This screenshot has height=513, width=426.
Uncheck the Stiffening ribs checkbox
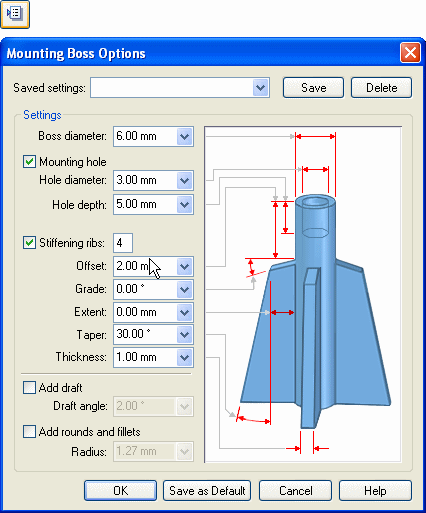pos(29,243)
